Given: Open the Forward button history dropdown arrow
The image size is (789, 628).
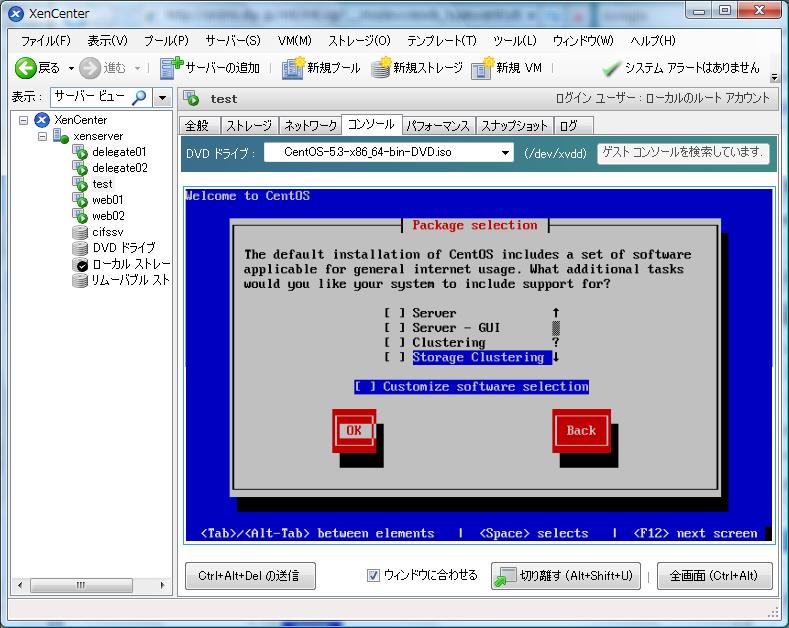Looking at the screenshot, I should [x=137, y=68].
